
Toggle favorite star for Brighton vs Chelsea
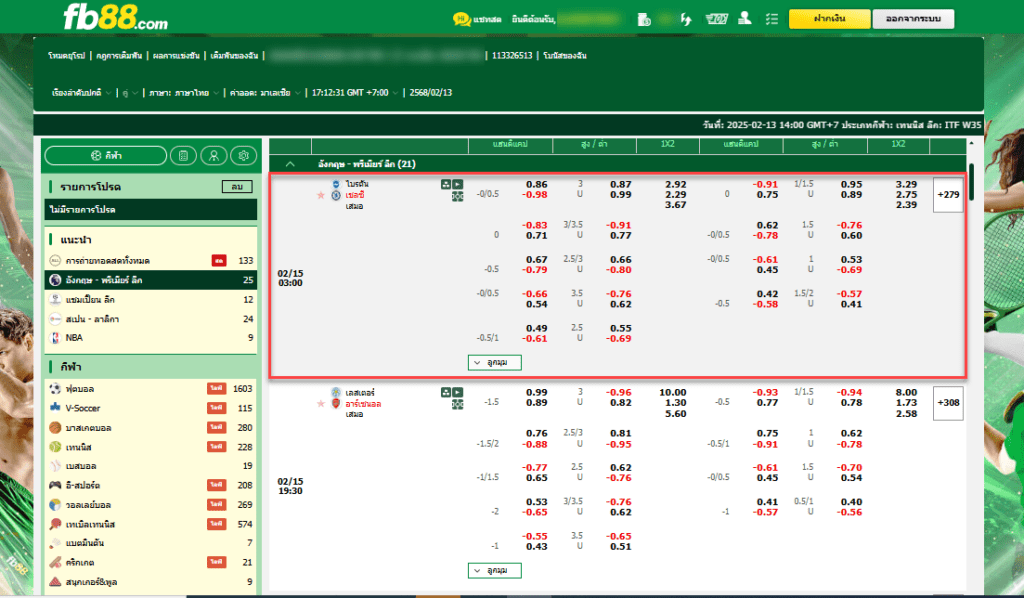pos(321,195)
